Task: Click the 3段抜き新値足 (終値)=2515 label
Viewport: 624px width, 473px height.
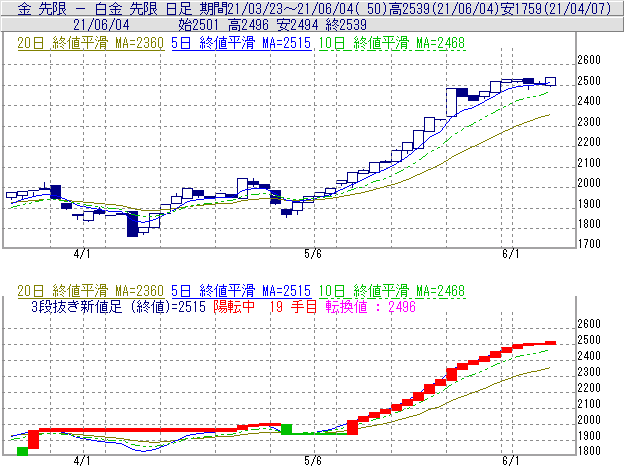Action: click(118, 307)
